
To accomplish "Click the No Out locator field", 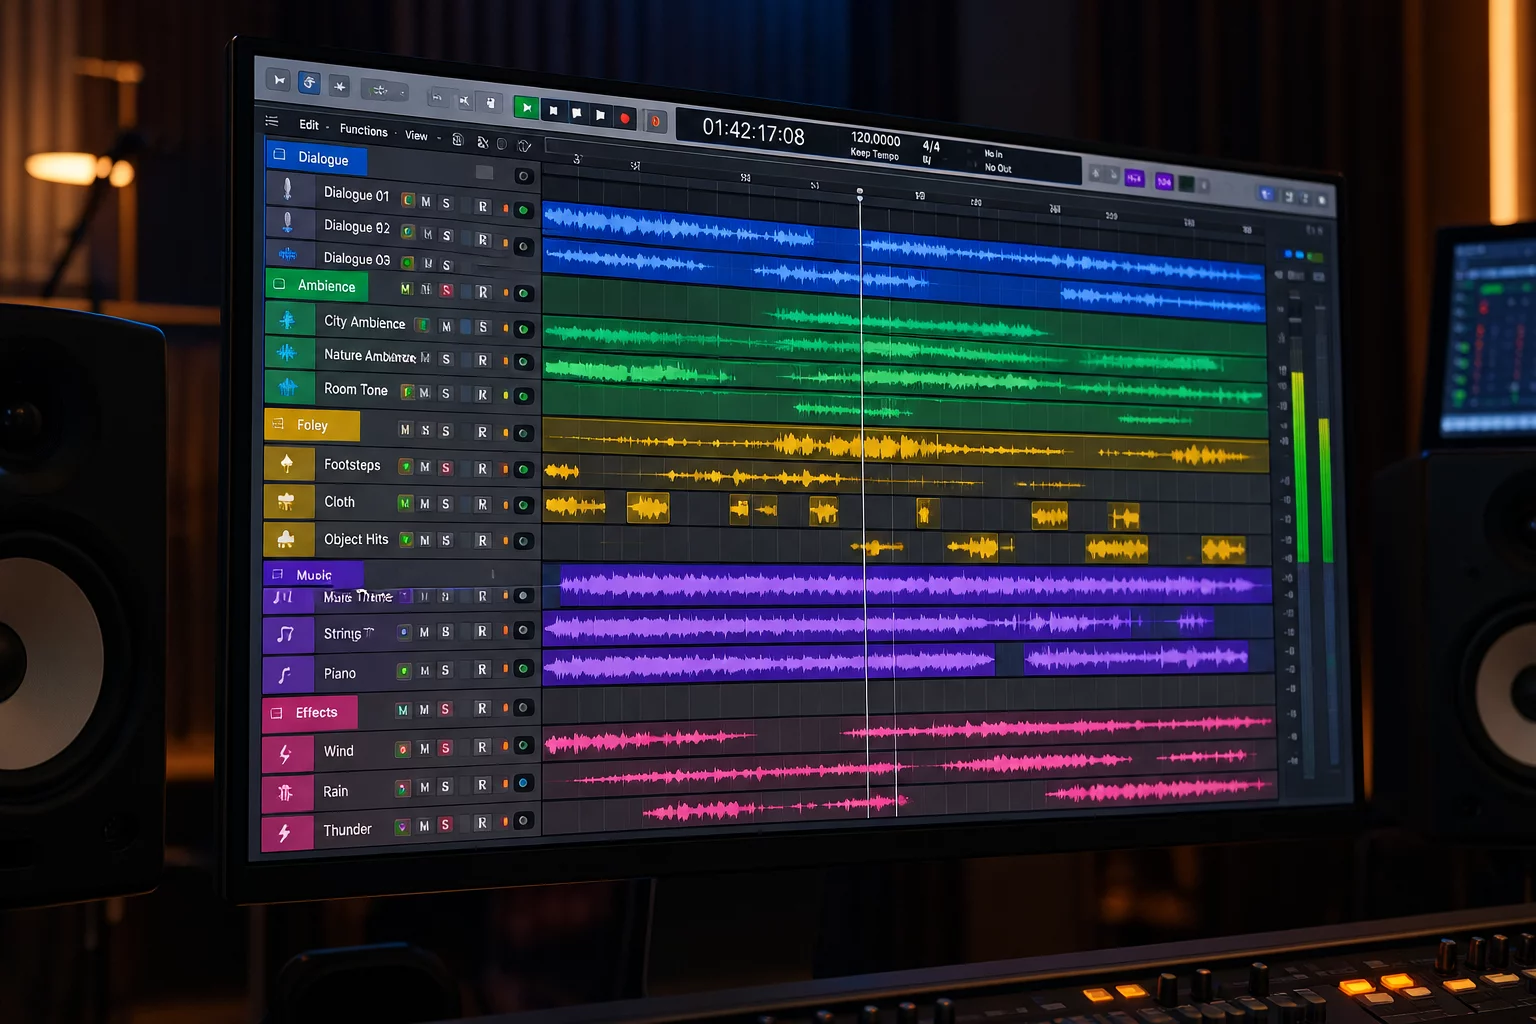I will click(x=998, y=168).
